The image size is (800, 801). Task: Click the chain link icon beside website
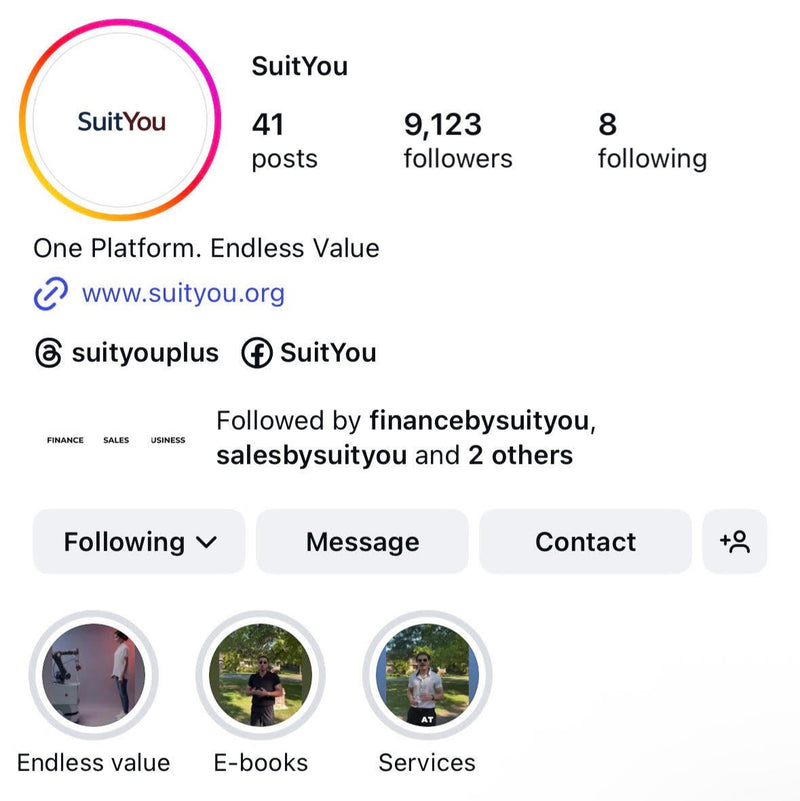pyautogui.click(x=50, y=294)
